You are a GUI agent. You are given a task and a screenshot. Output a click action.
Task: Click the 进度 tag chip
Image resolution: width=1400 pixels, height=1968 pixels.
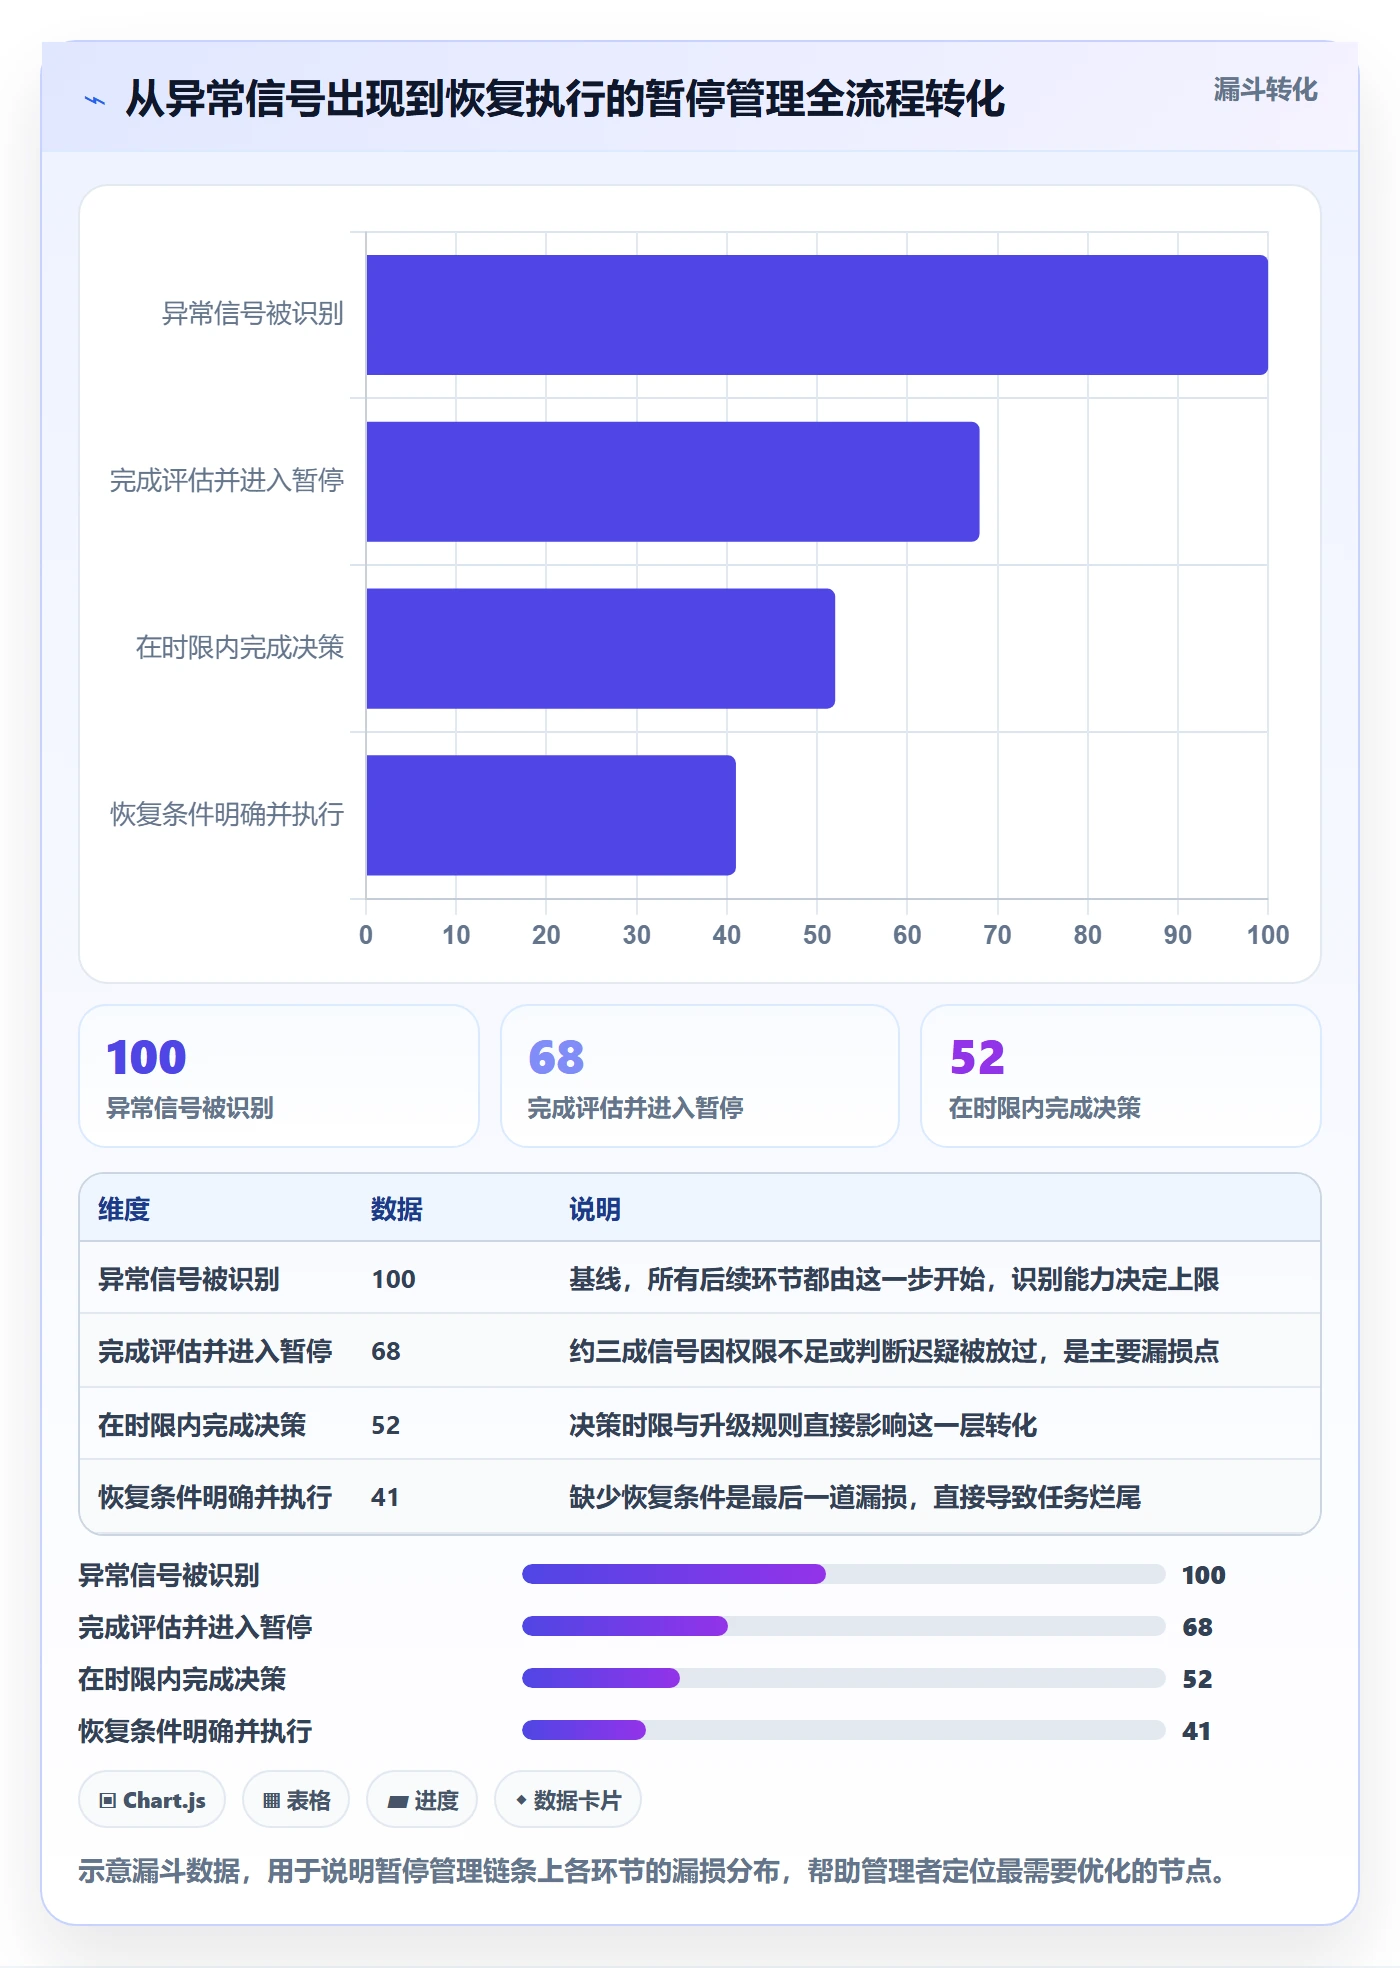point(422,1800)
